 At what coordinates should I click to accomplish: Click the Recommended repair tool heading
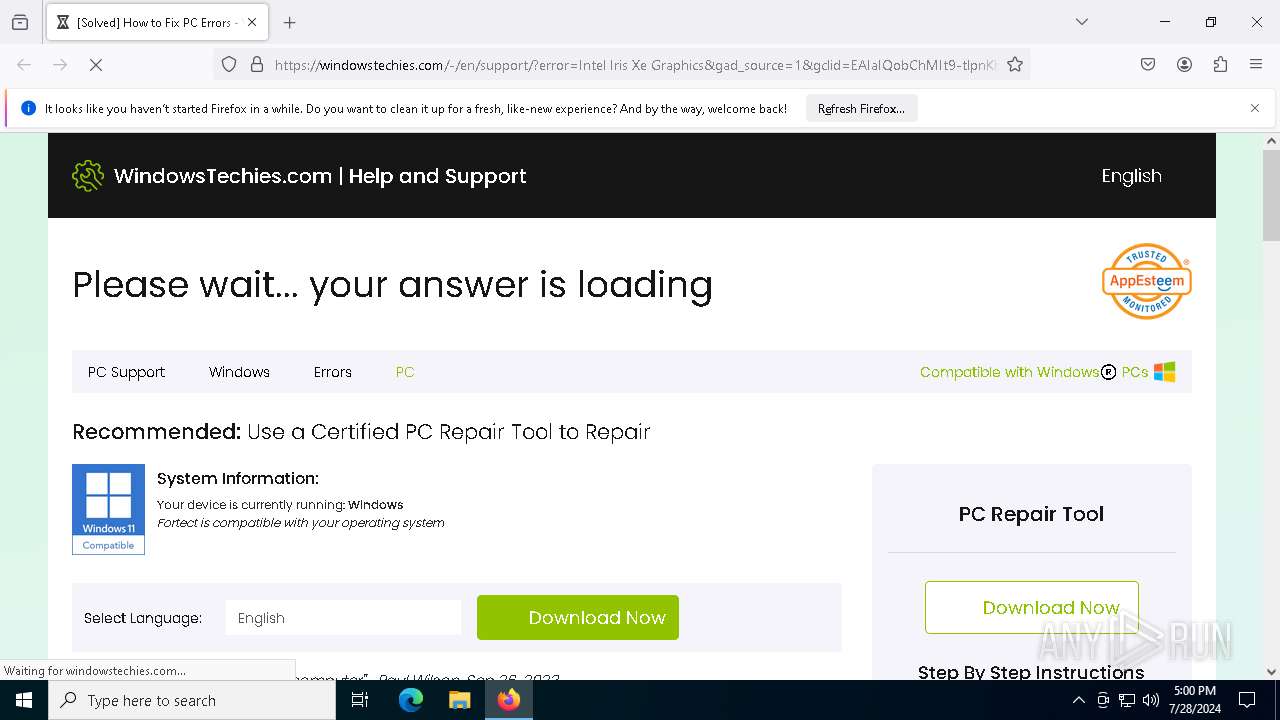click(x=361, y=432)
